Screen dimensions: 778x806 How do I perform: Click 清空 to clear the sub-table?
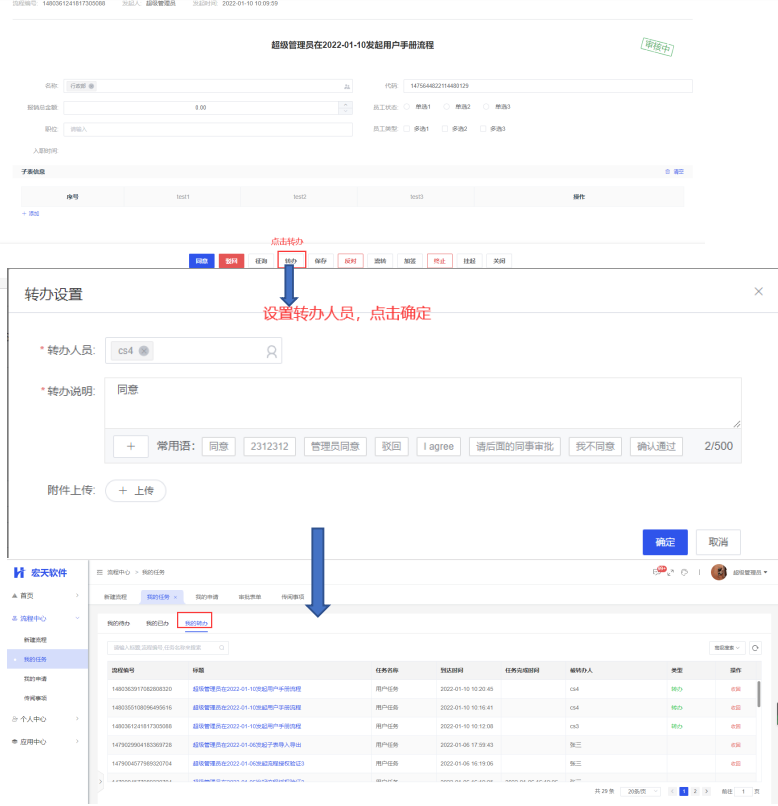(675, 172)
